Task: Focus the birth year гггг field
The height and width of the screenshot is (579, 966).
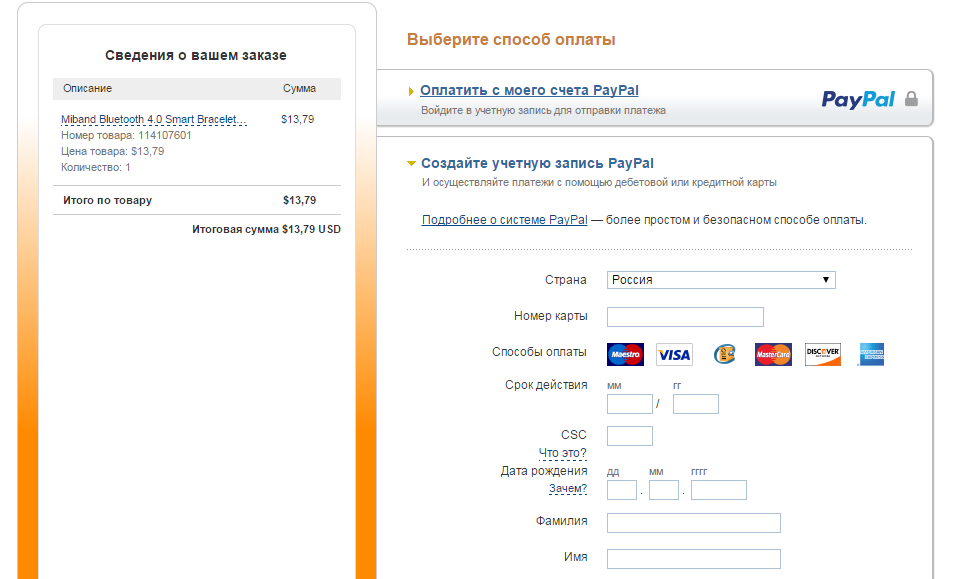Action: [718, 490]
